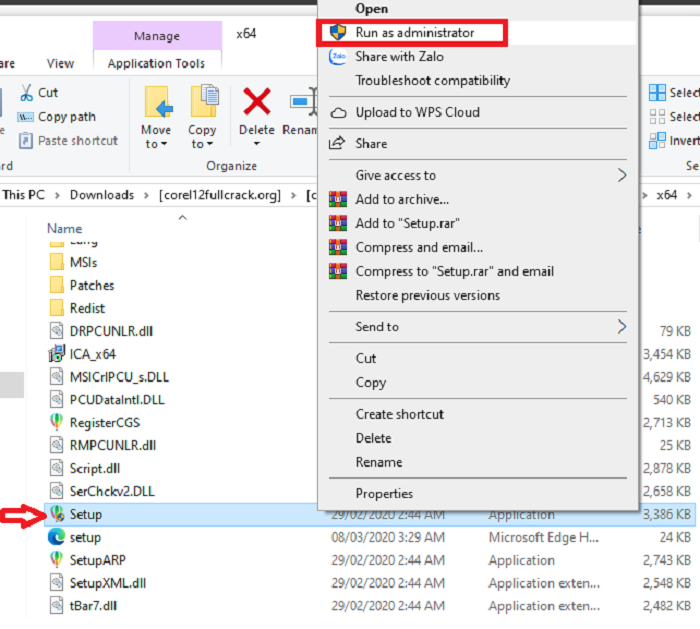Image resolution: width=700 pixels, height=629 pixels.
Task: Expand breadcrumb chevron after x64
Action: tap(690, 196)
